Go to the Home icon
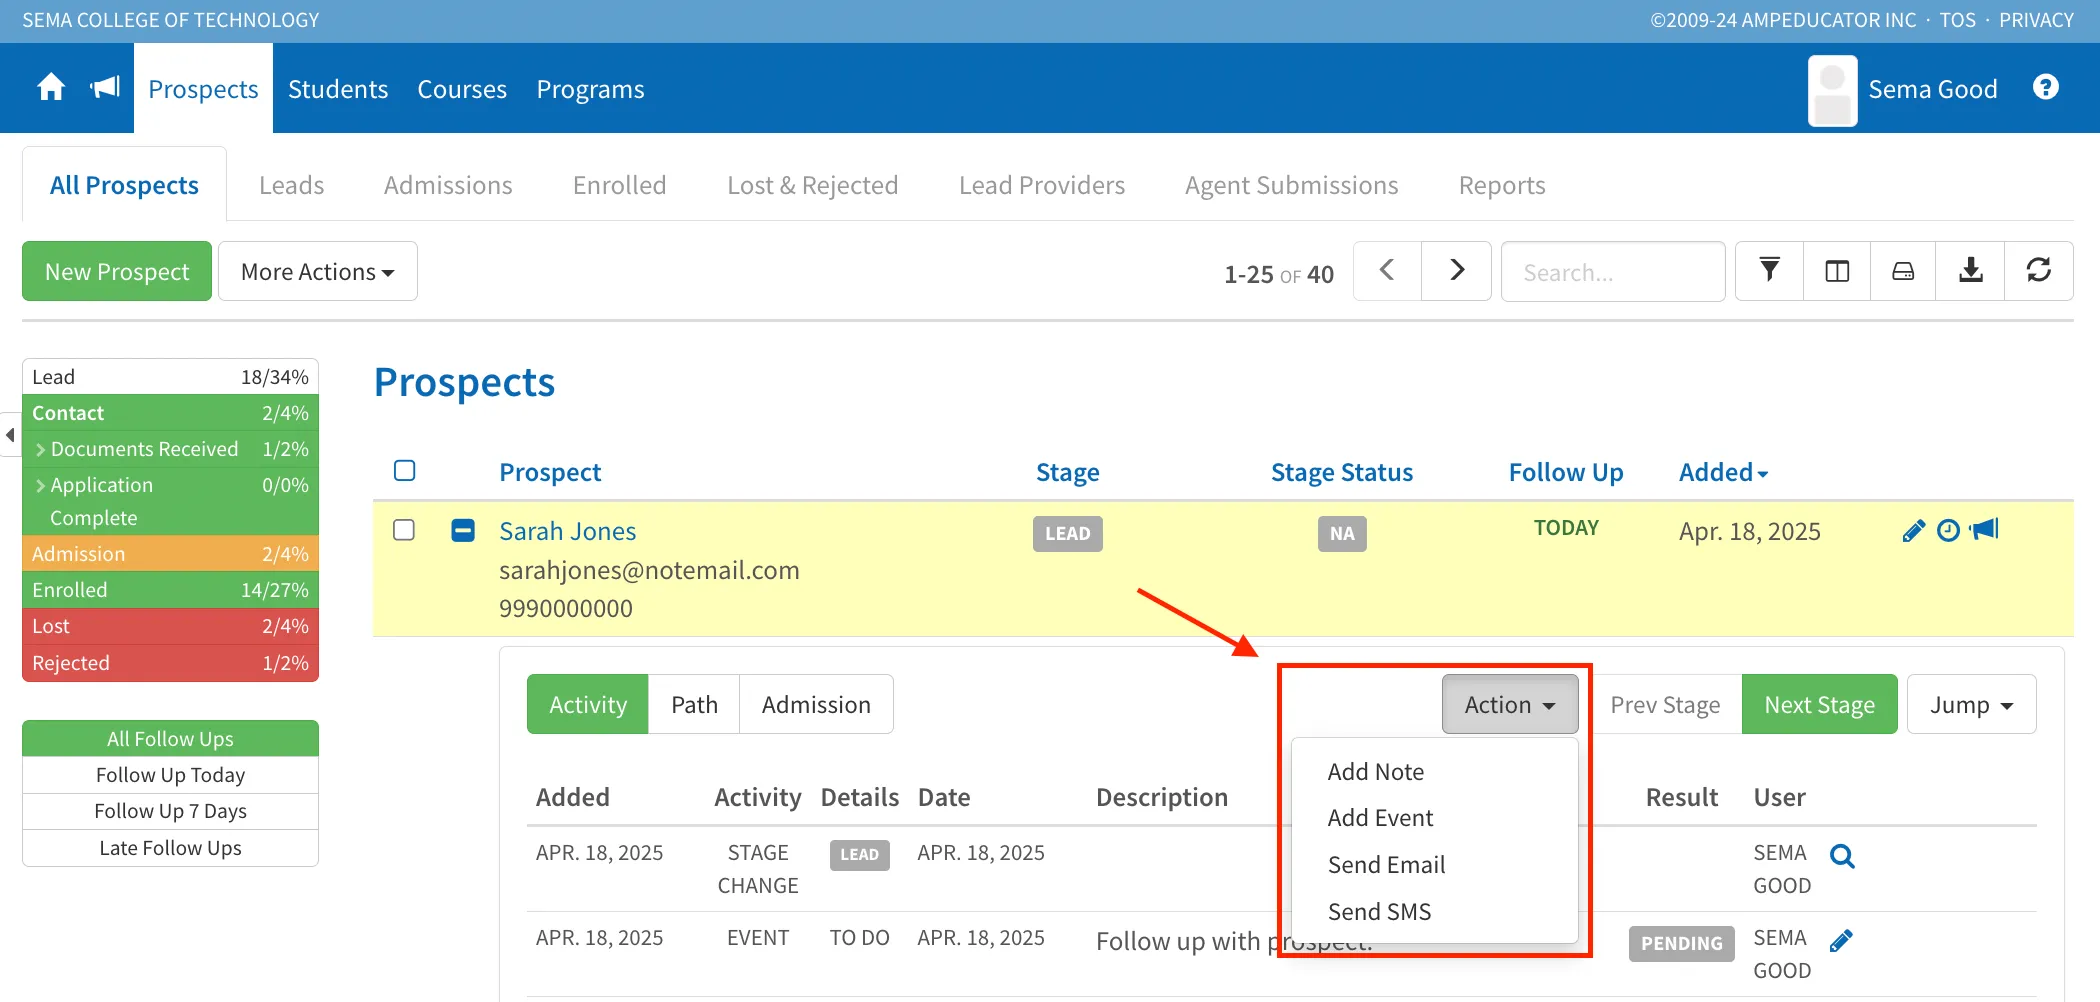 coord(51,88)
